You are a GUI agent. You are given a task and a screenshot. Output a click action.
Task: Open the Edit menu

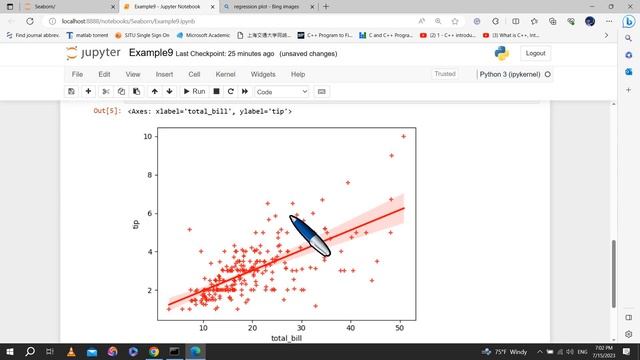(104, 74)
